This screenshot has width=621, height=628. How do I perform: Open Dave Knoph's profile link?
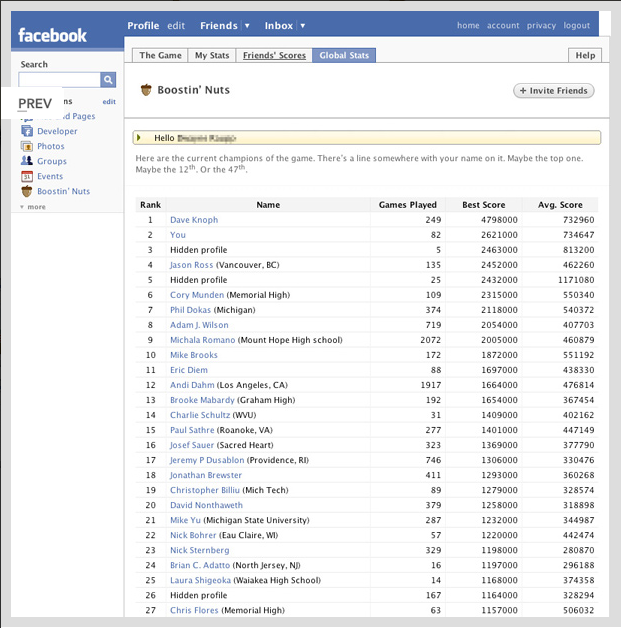point(194,220)
